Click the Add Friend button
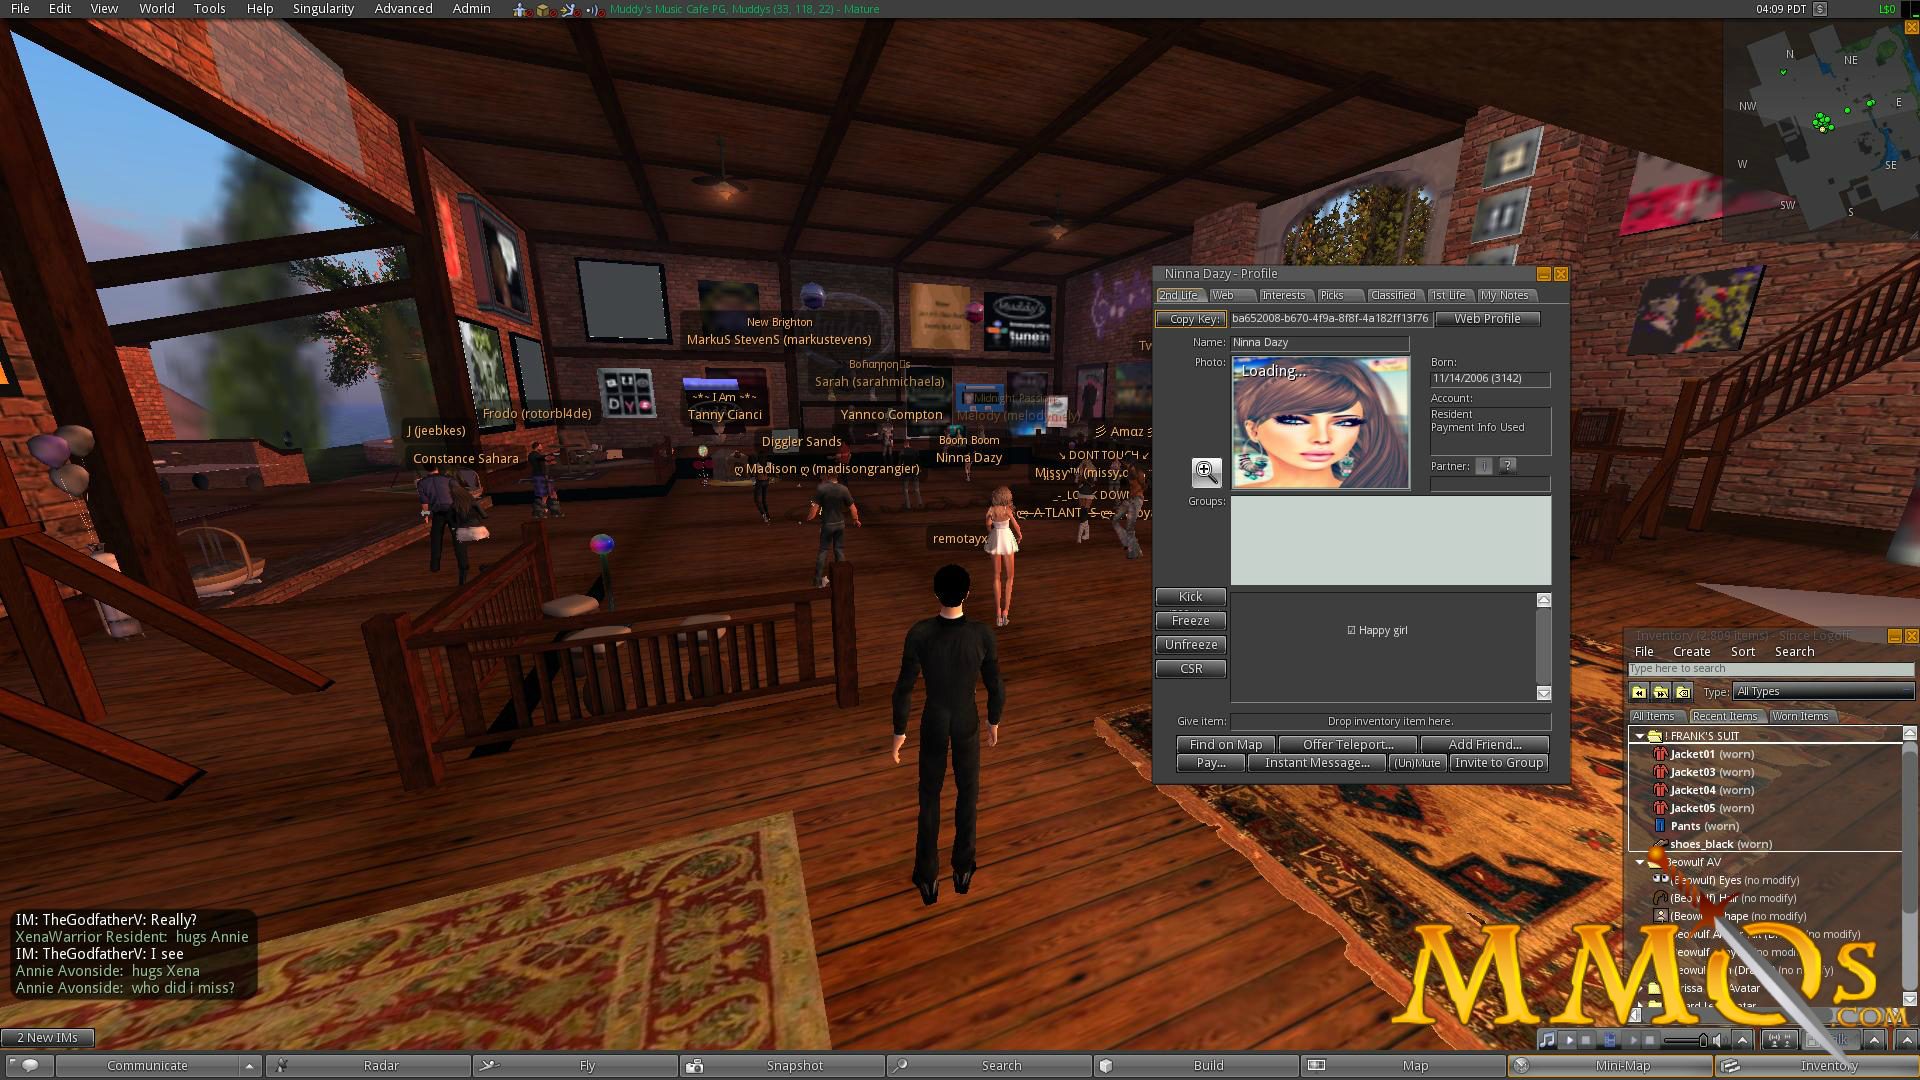This screenshot has width=1920, height=1080. coord(1482,744)
